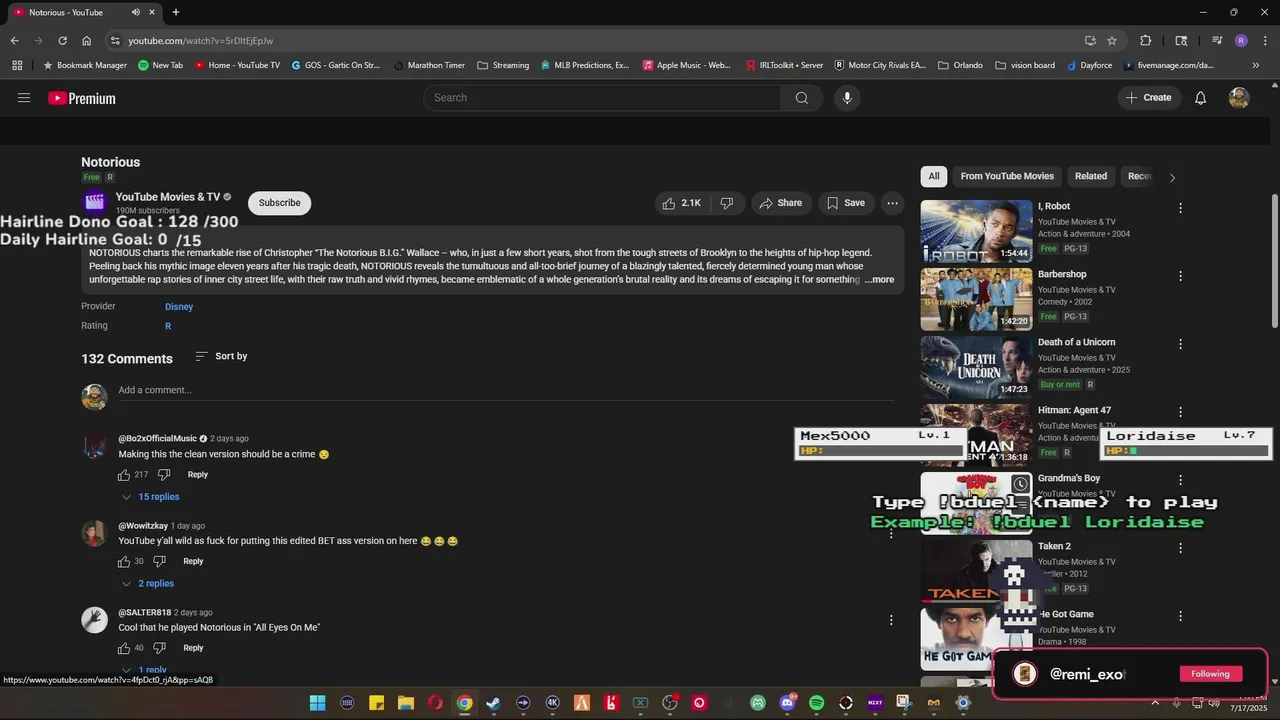Go to YouTube Premium home logo
The width and height of the screenshot is (1280, 720).
82,98
